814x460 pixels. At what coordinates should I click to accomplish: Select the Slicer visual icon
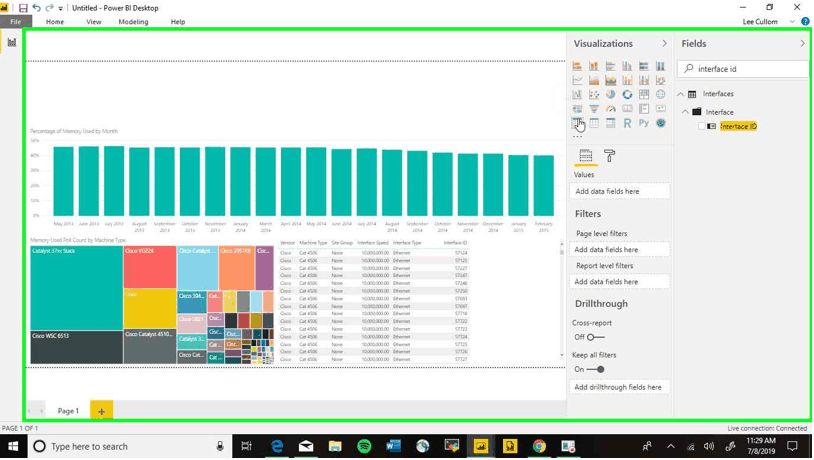tap(577, 123)
